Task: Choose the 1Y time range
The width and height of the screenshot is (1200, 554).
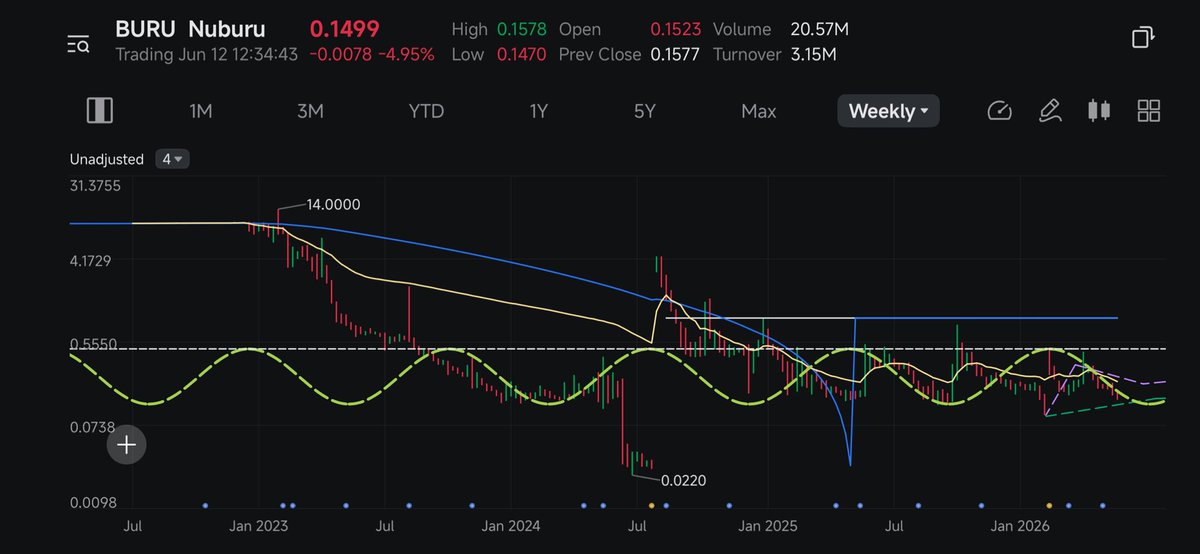Action: click(539, 111)
